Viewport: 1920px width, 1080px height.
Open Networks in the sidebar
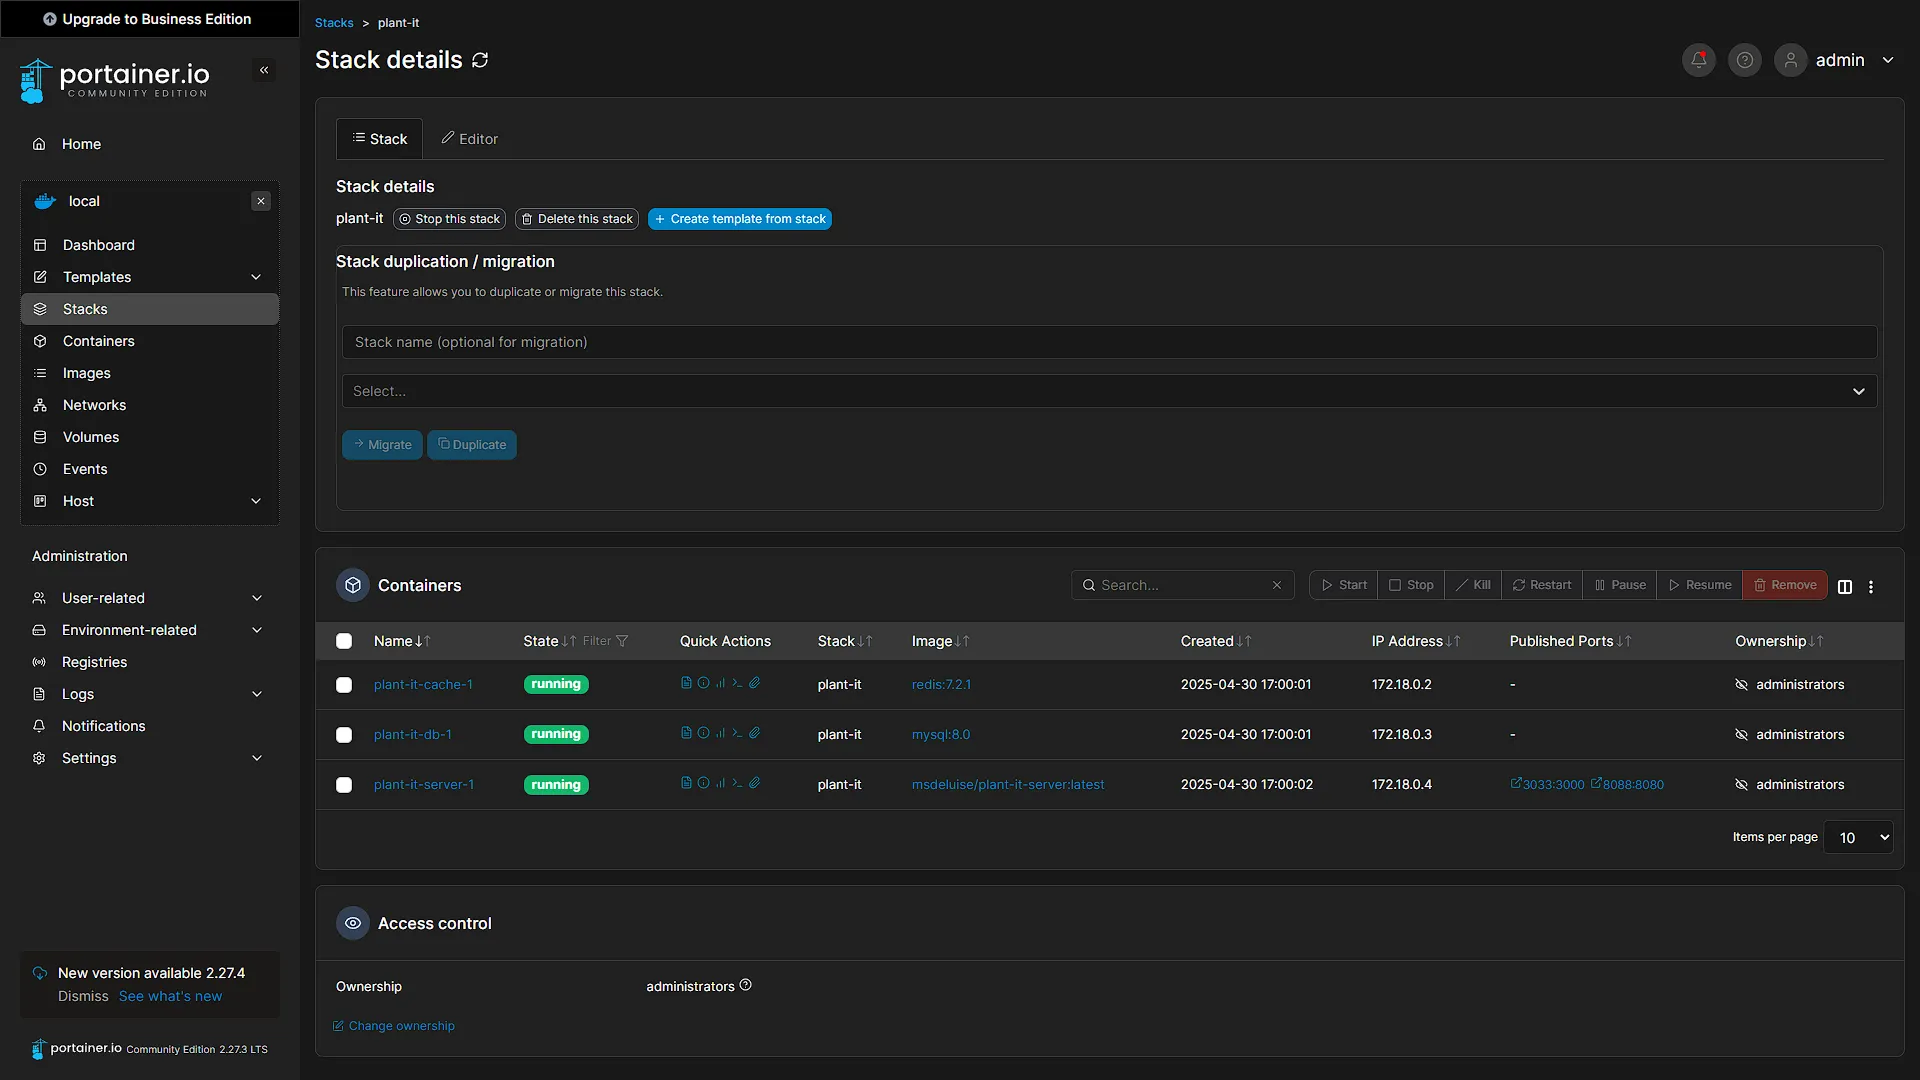point(149,405)
